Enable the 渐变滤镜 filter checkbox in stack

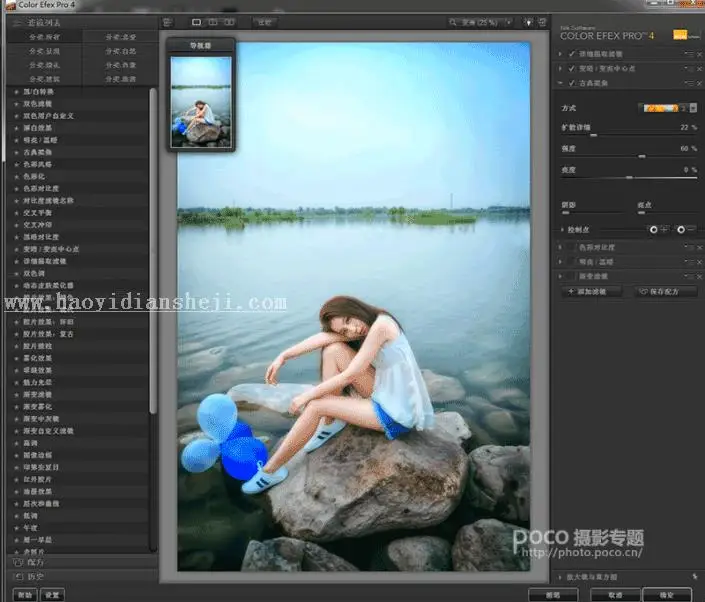click(x=571, y=276)
